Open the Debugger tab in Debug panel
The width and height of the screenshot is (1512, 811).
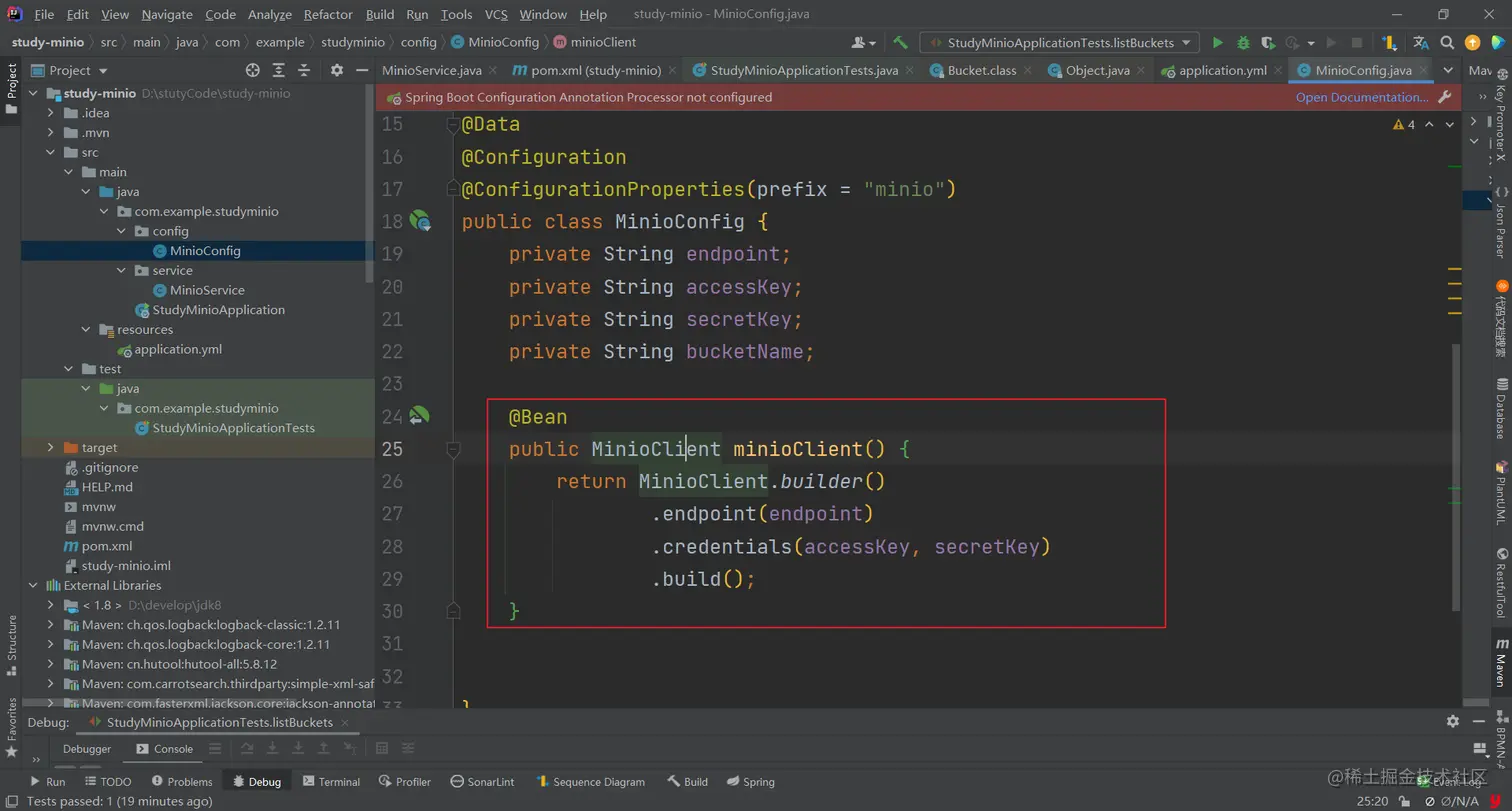(87, 749)
